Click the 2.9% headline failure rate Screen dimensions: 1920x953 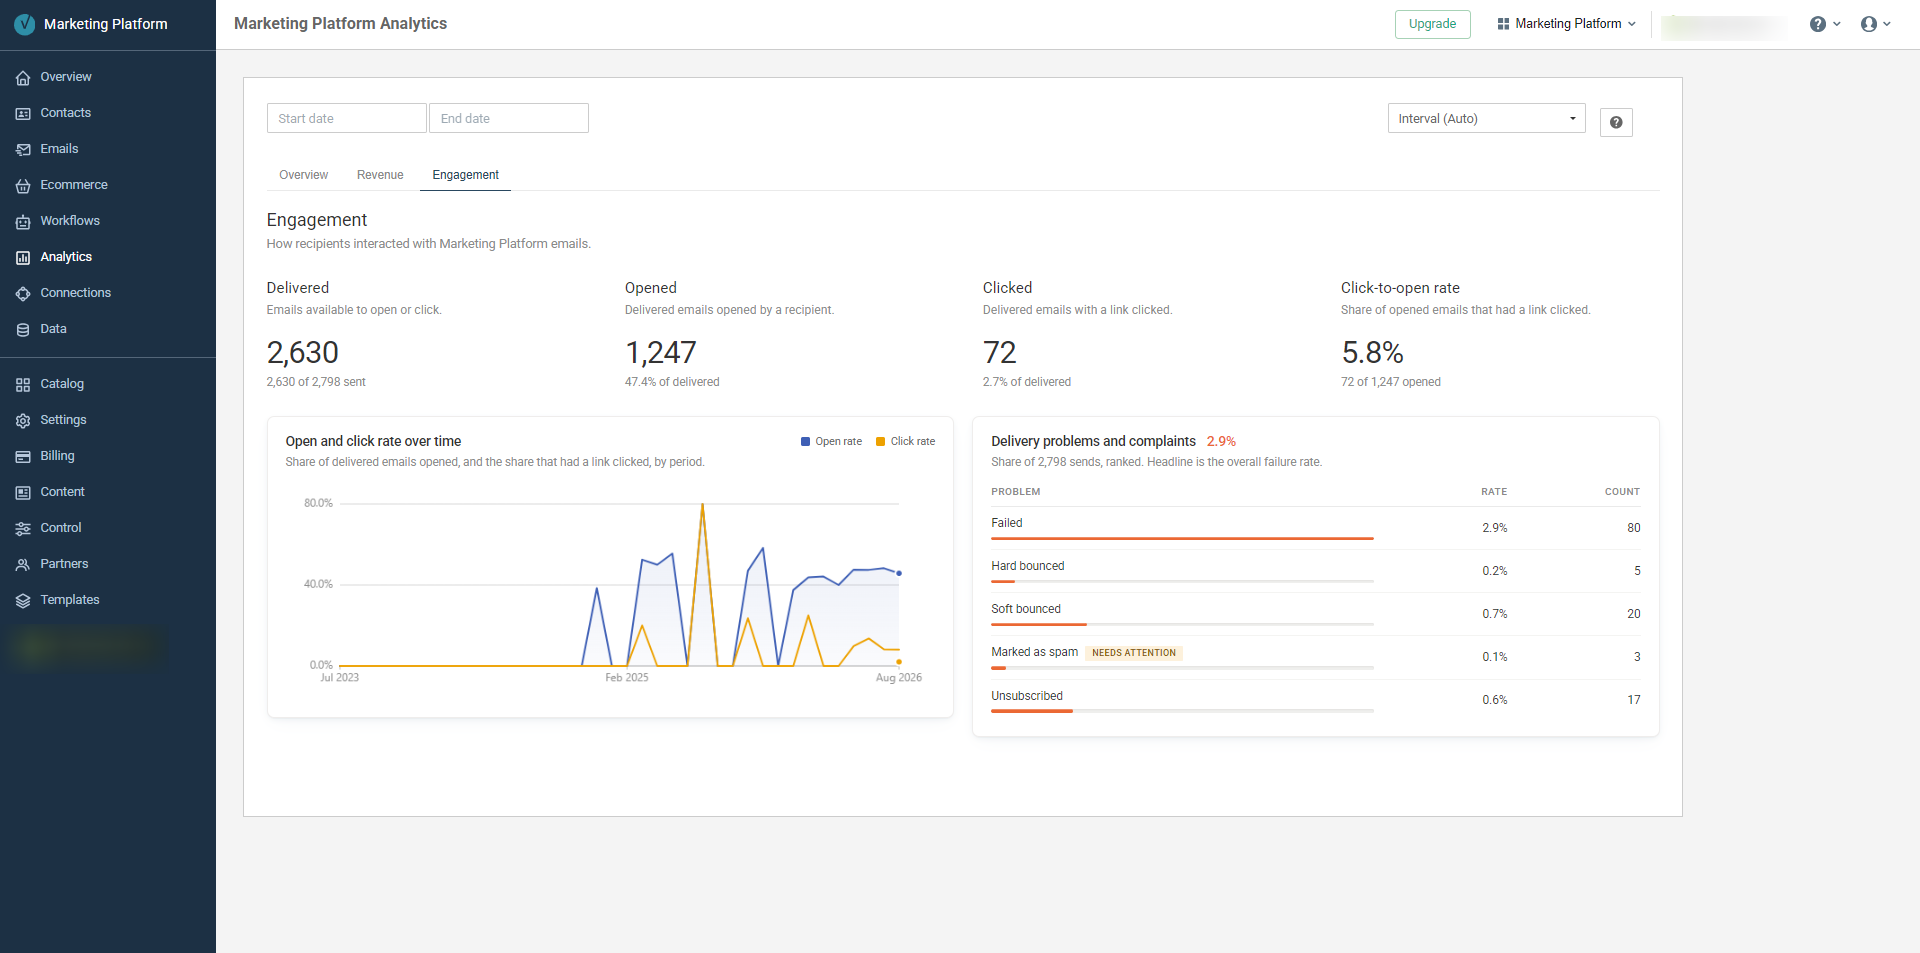[1221, 441]
